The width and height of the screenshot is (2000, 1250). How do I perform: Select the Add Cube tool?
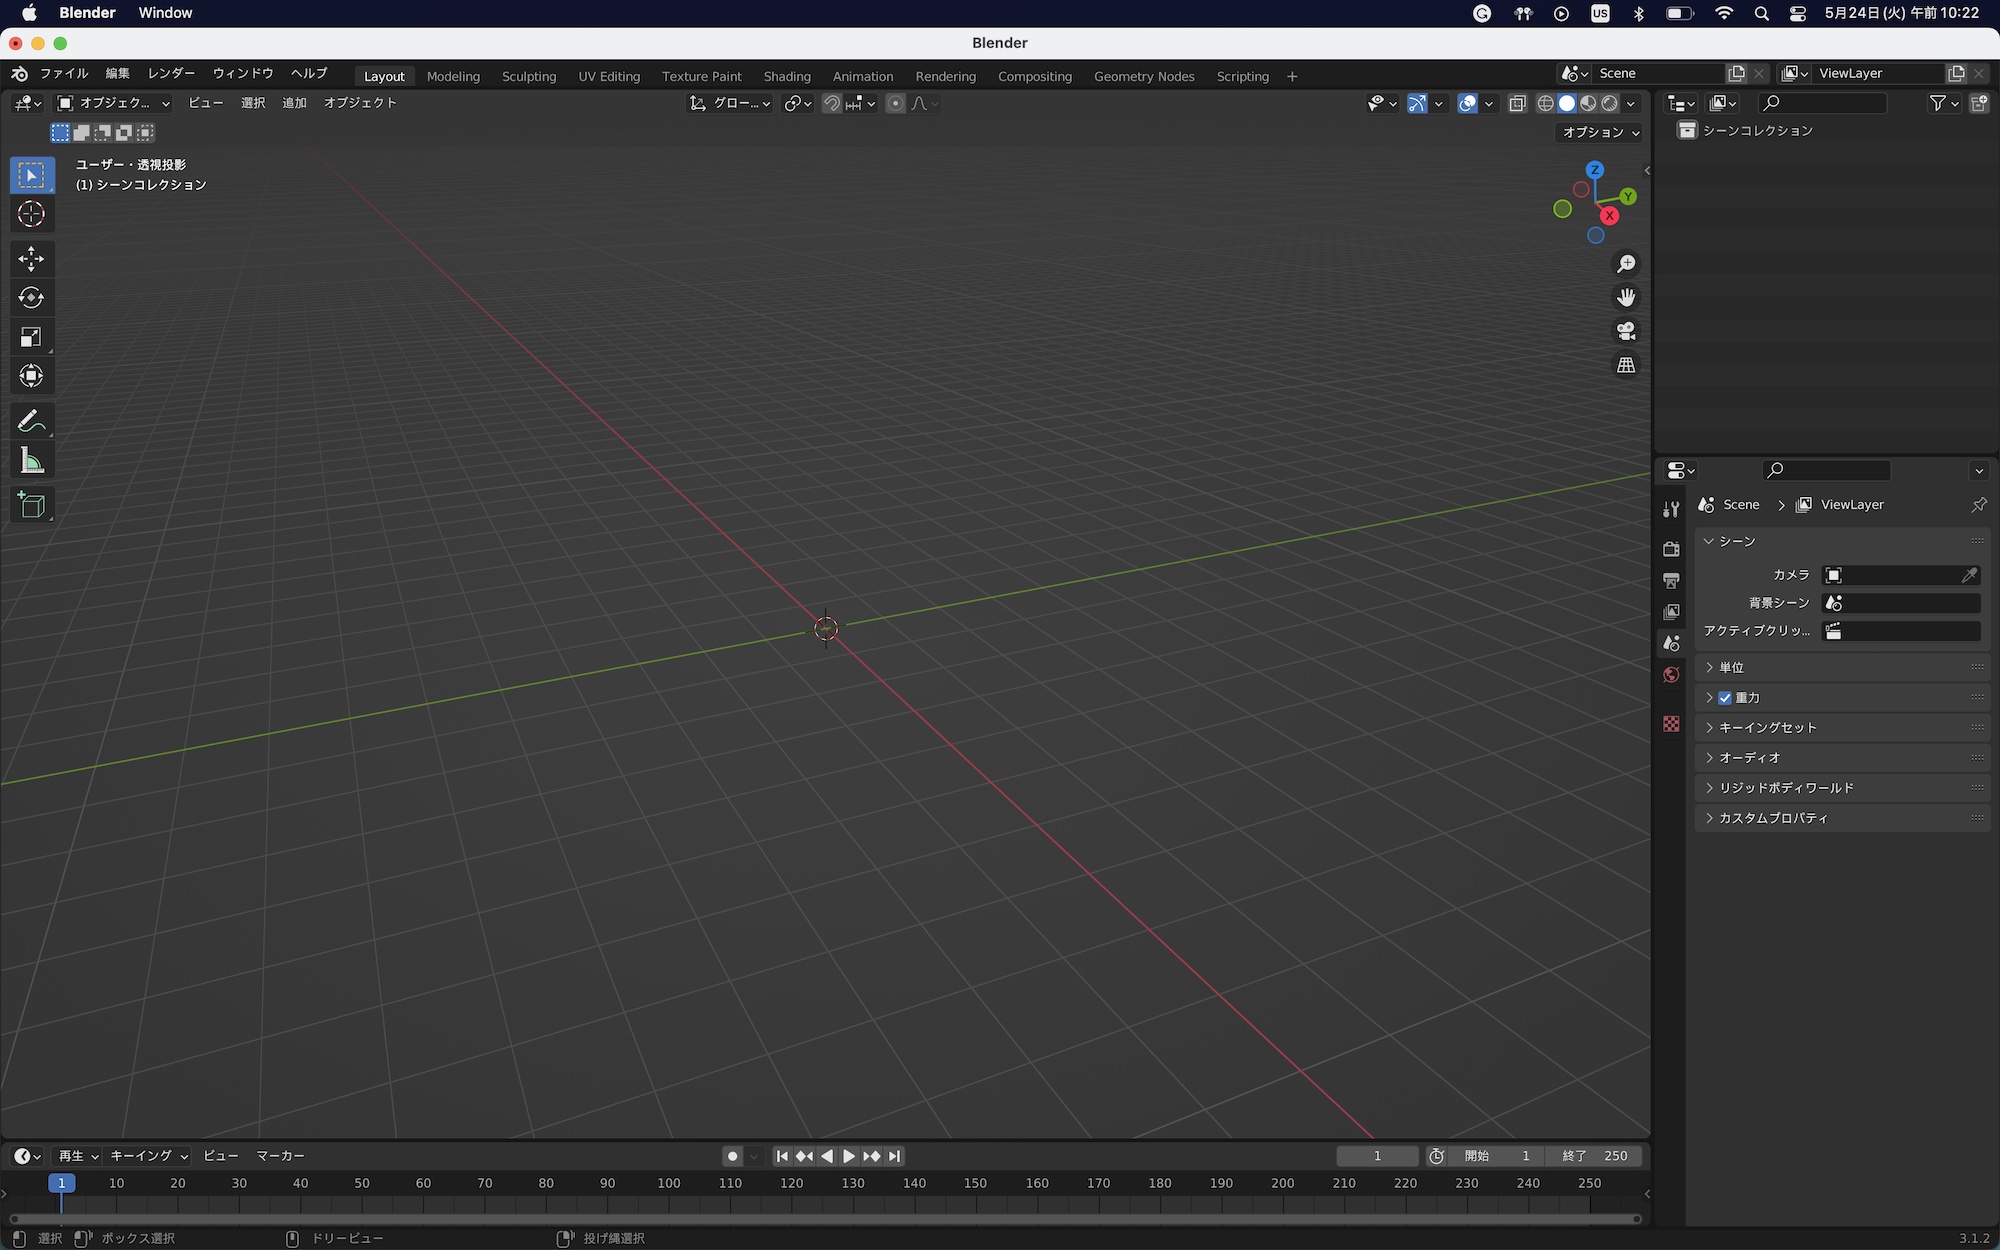click(31, 505)
